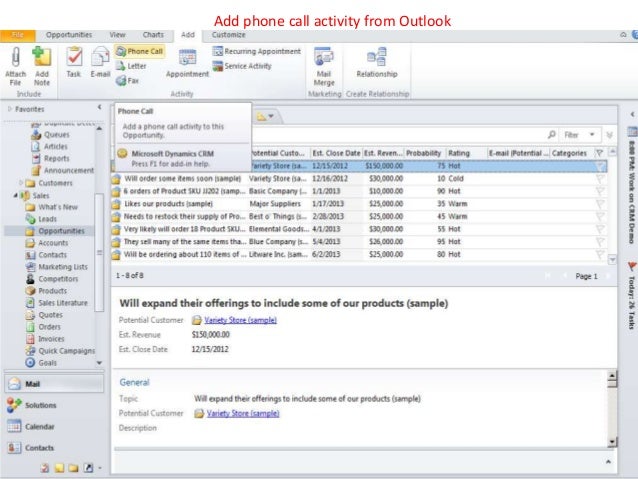Open Announcements in navigation tree

click(63, 170)
